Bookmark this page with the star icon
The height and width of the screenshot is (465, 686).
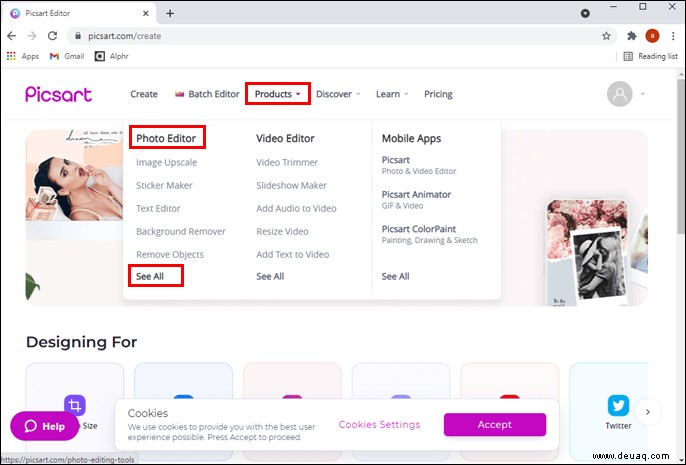coord(606,36)
